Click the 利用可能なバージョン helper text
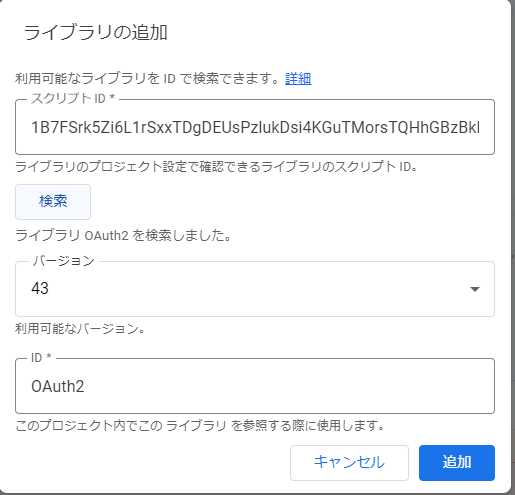 click(x=80, y=329)
